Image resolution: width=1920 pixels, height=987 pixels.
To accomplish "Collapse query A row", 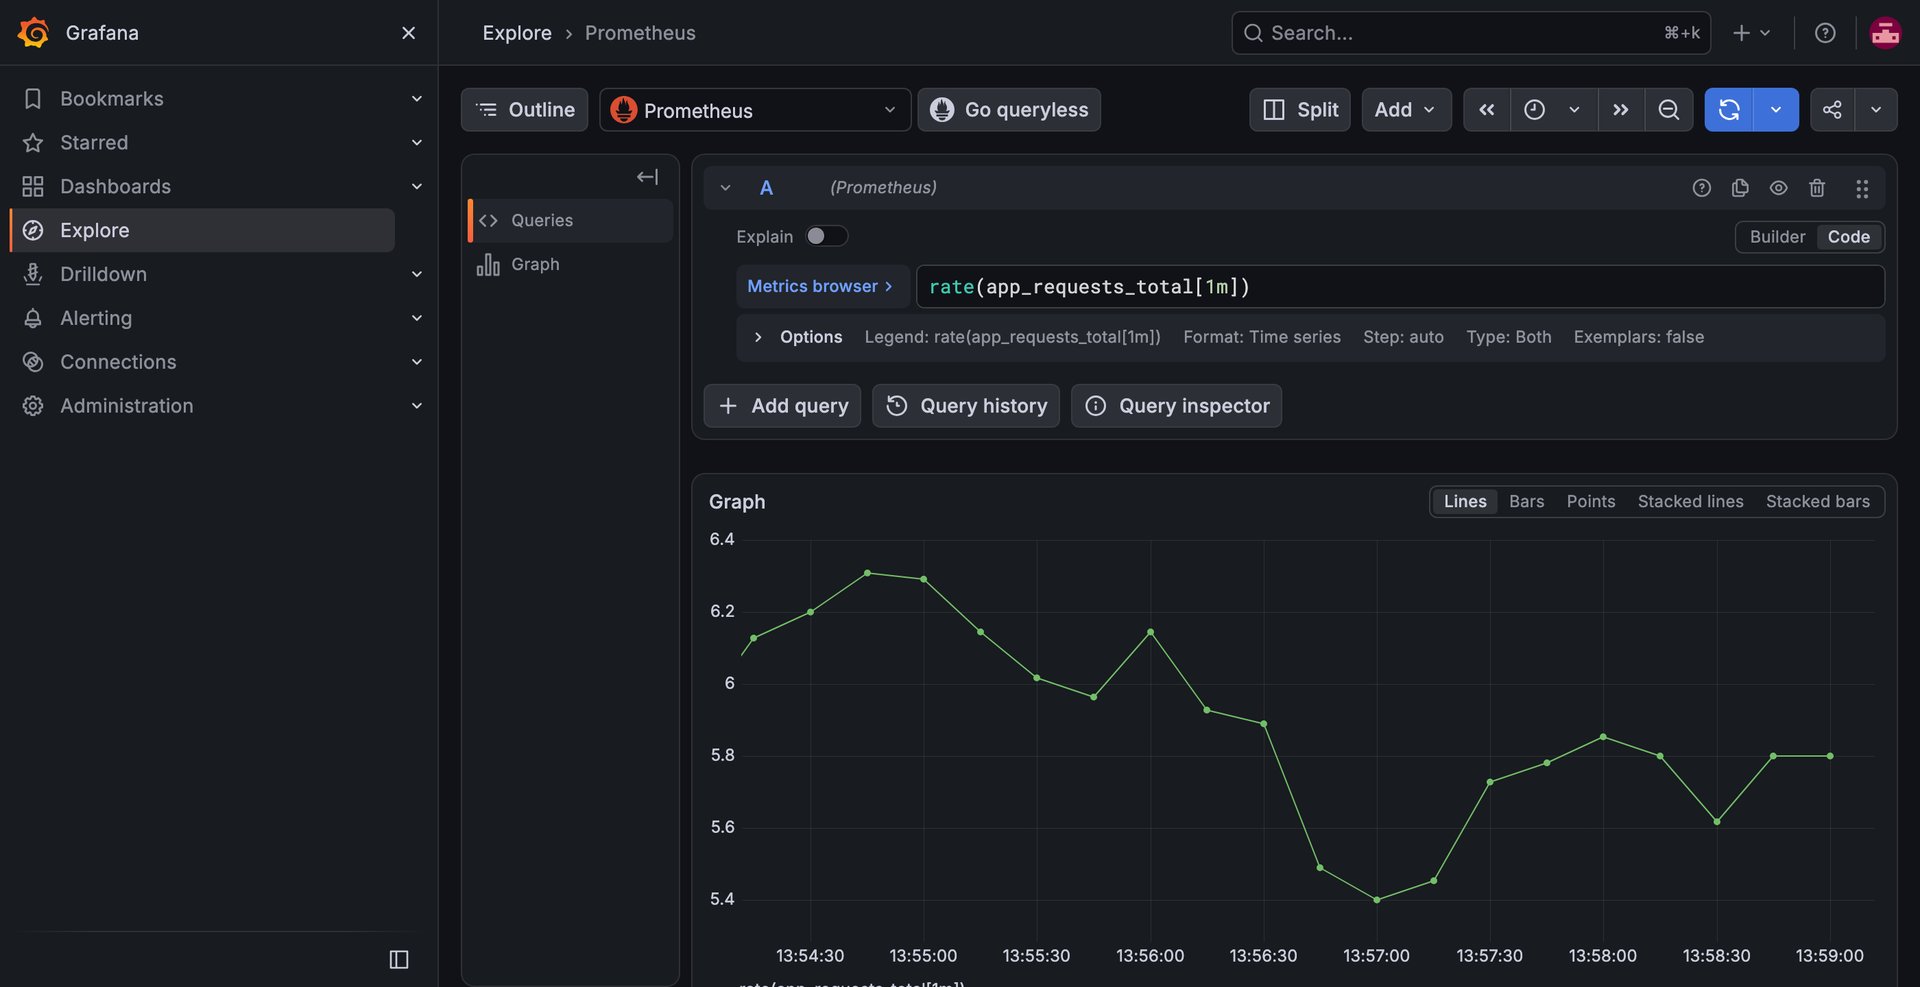I will (725, 188).
